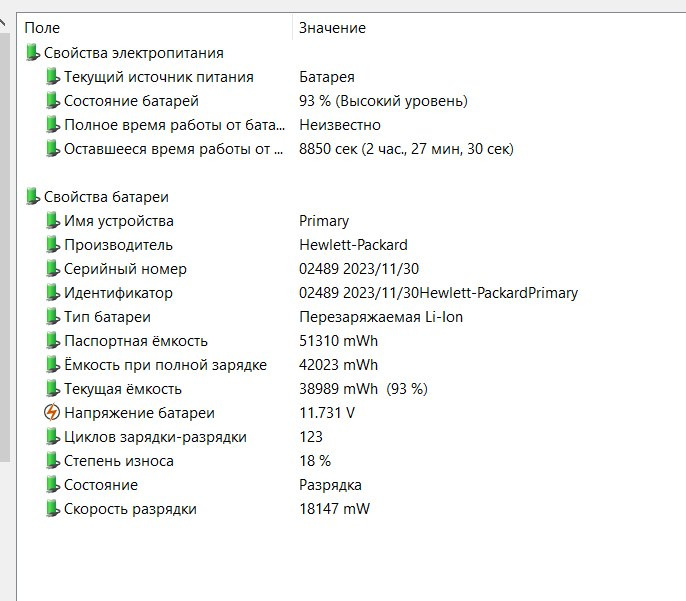Click the 'Перезаряжаемая Li-Ion' battery type value
This screenshot has height=601, width=686.
[381, 317]
